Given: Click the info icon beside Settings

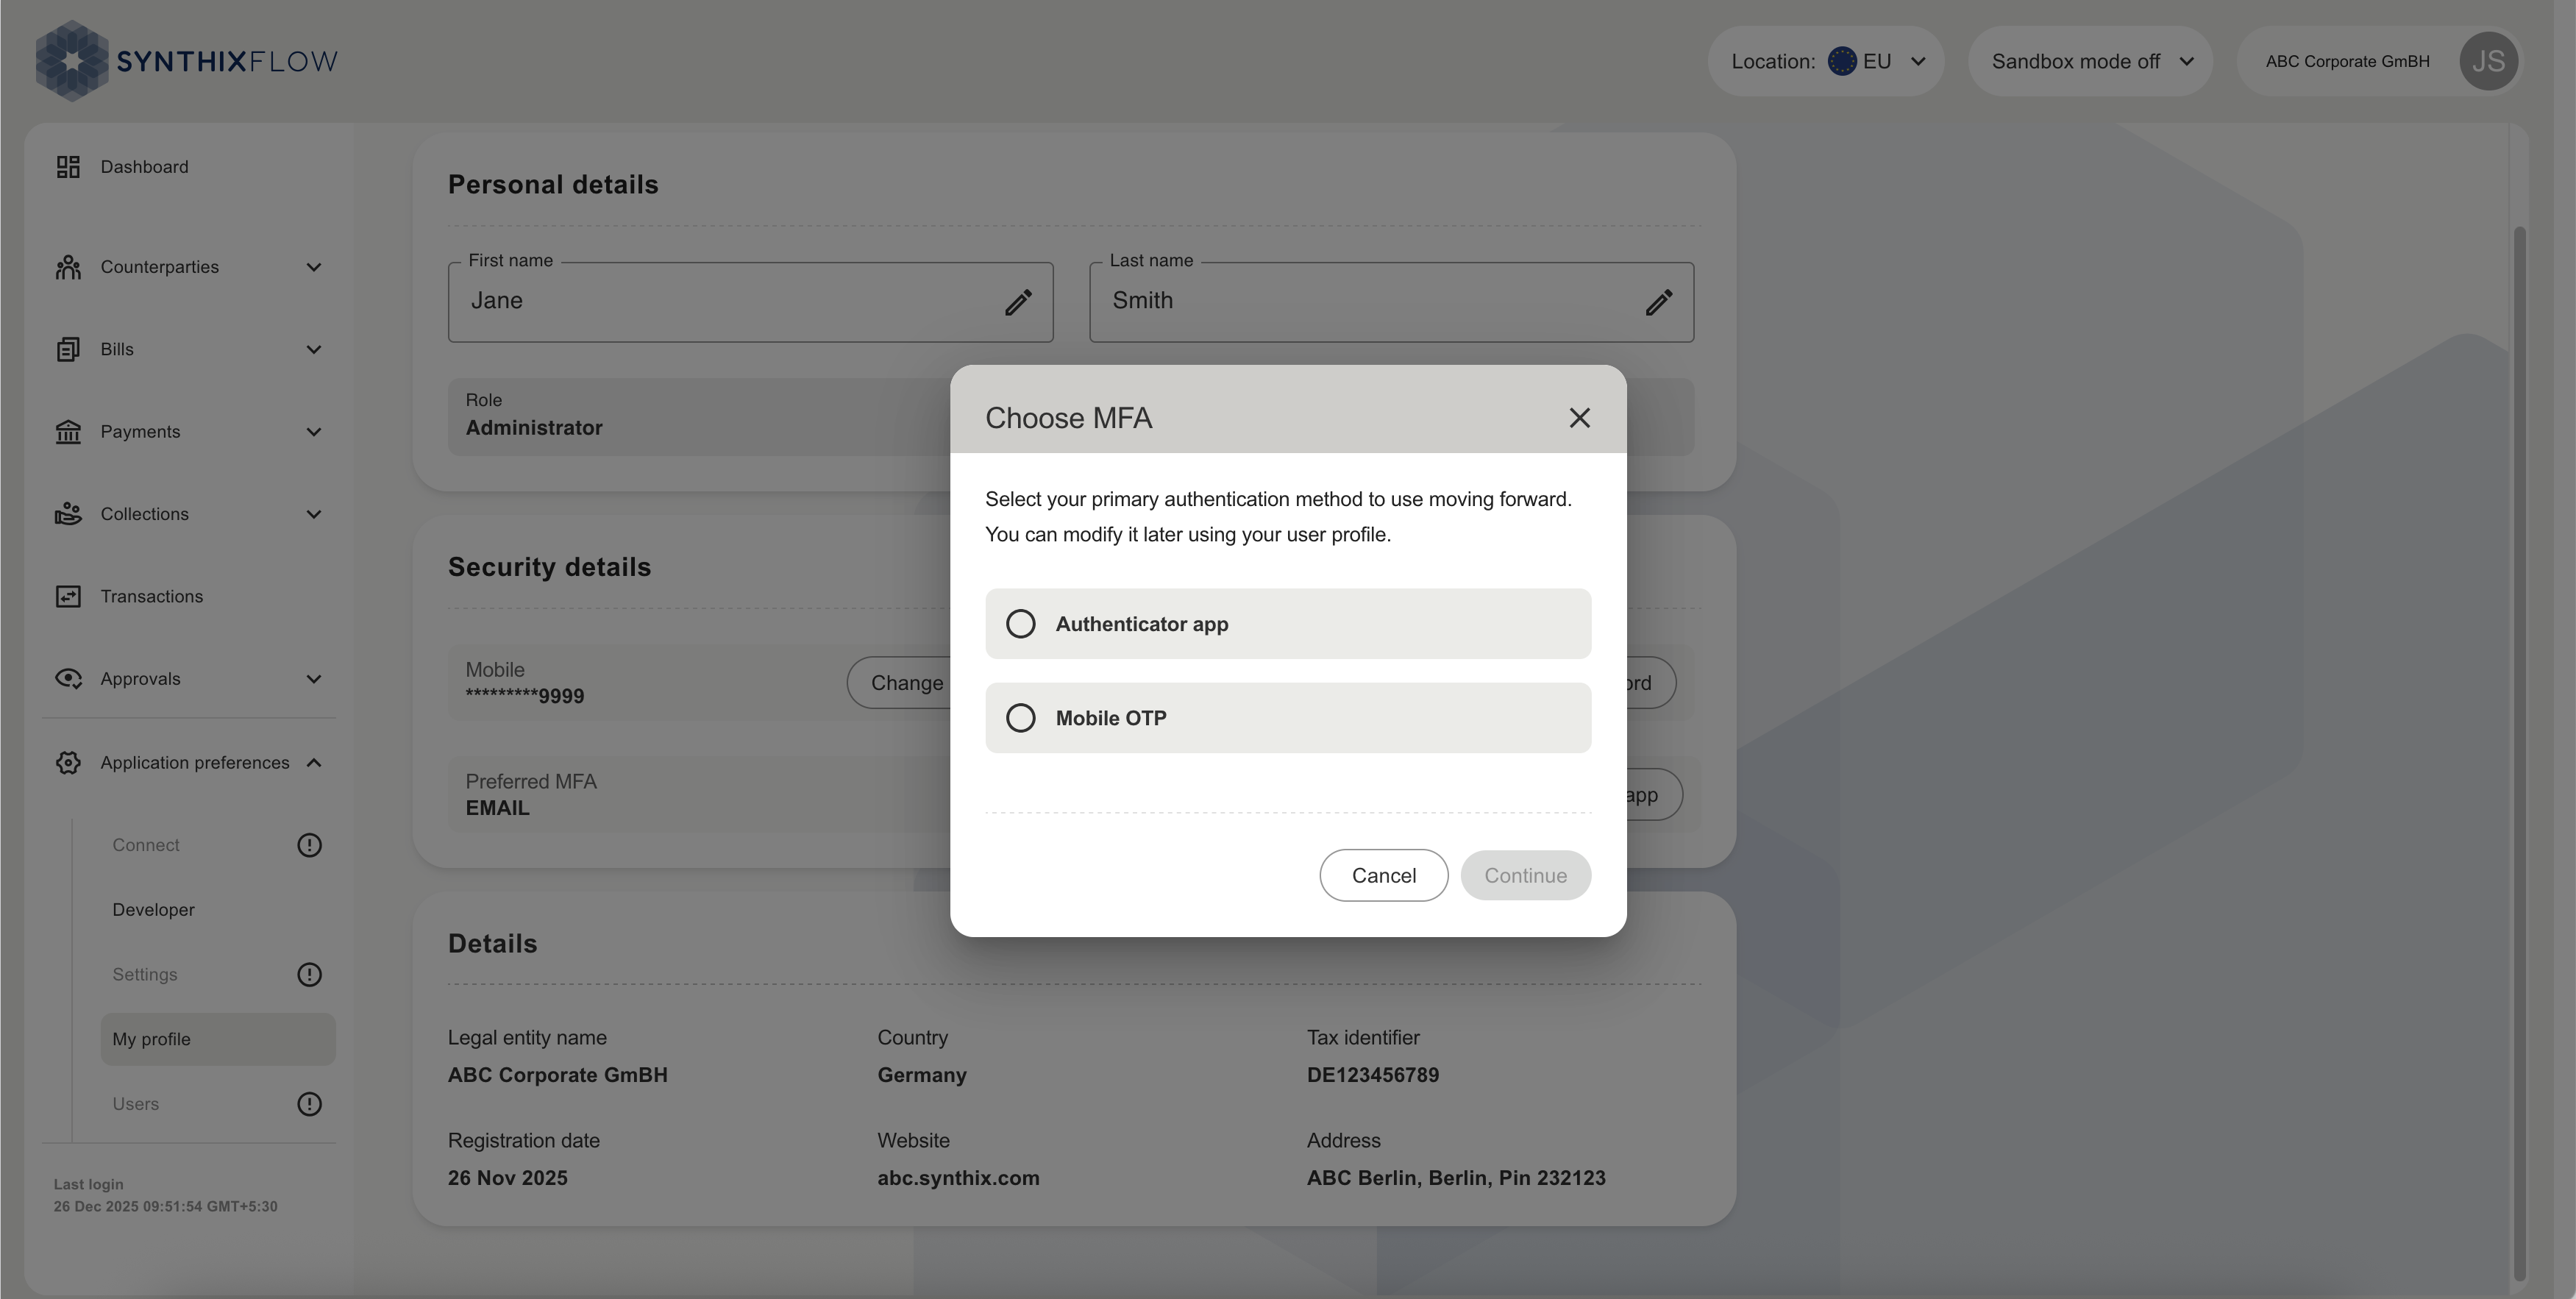Looking at the screenshot, I should [309, 974].
